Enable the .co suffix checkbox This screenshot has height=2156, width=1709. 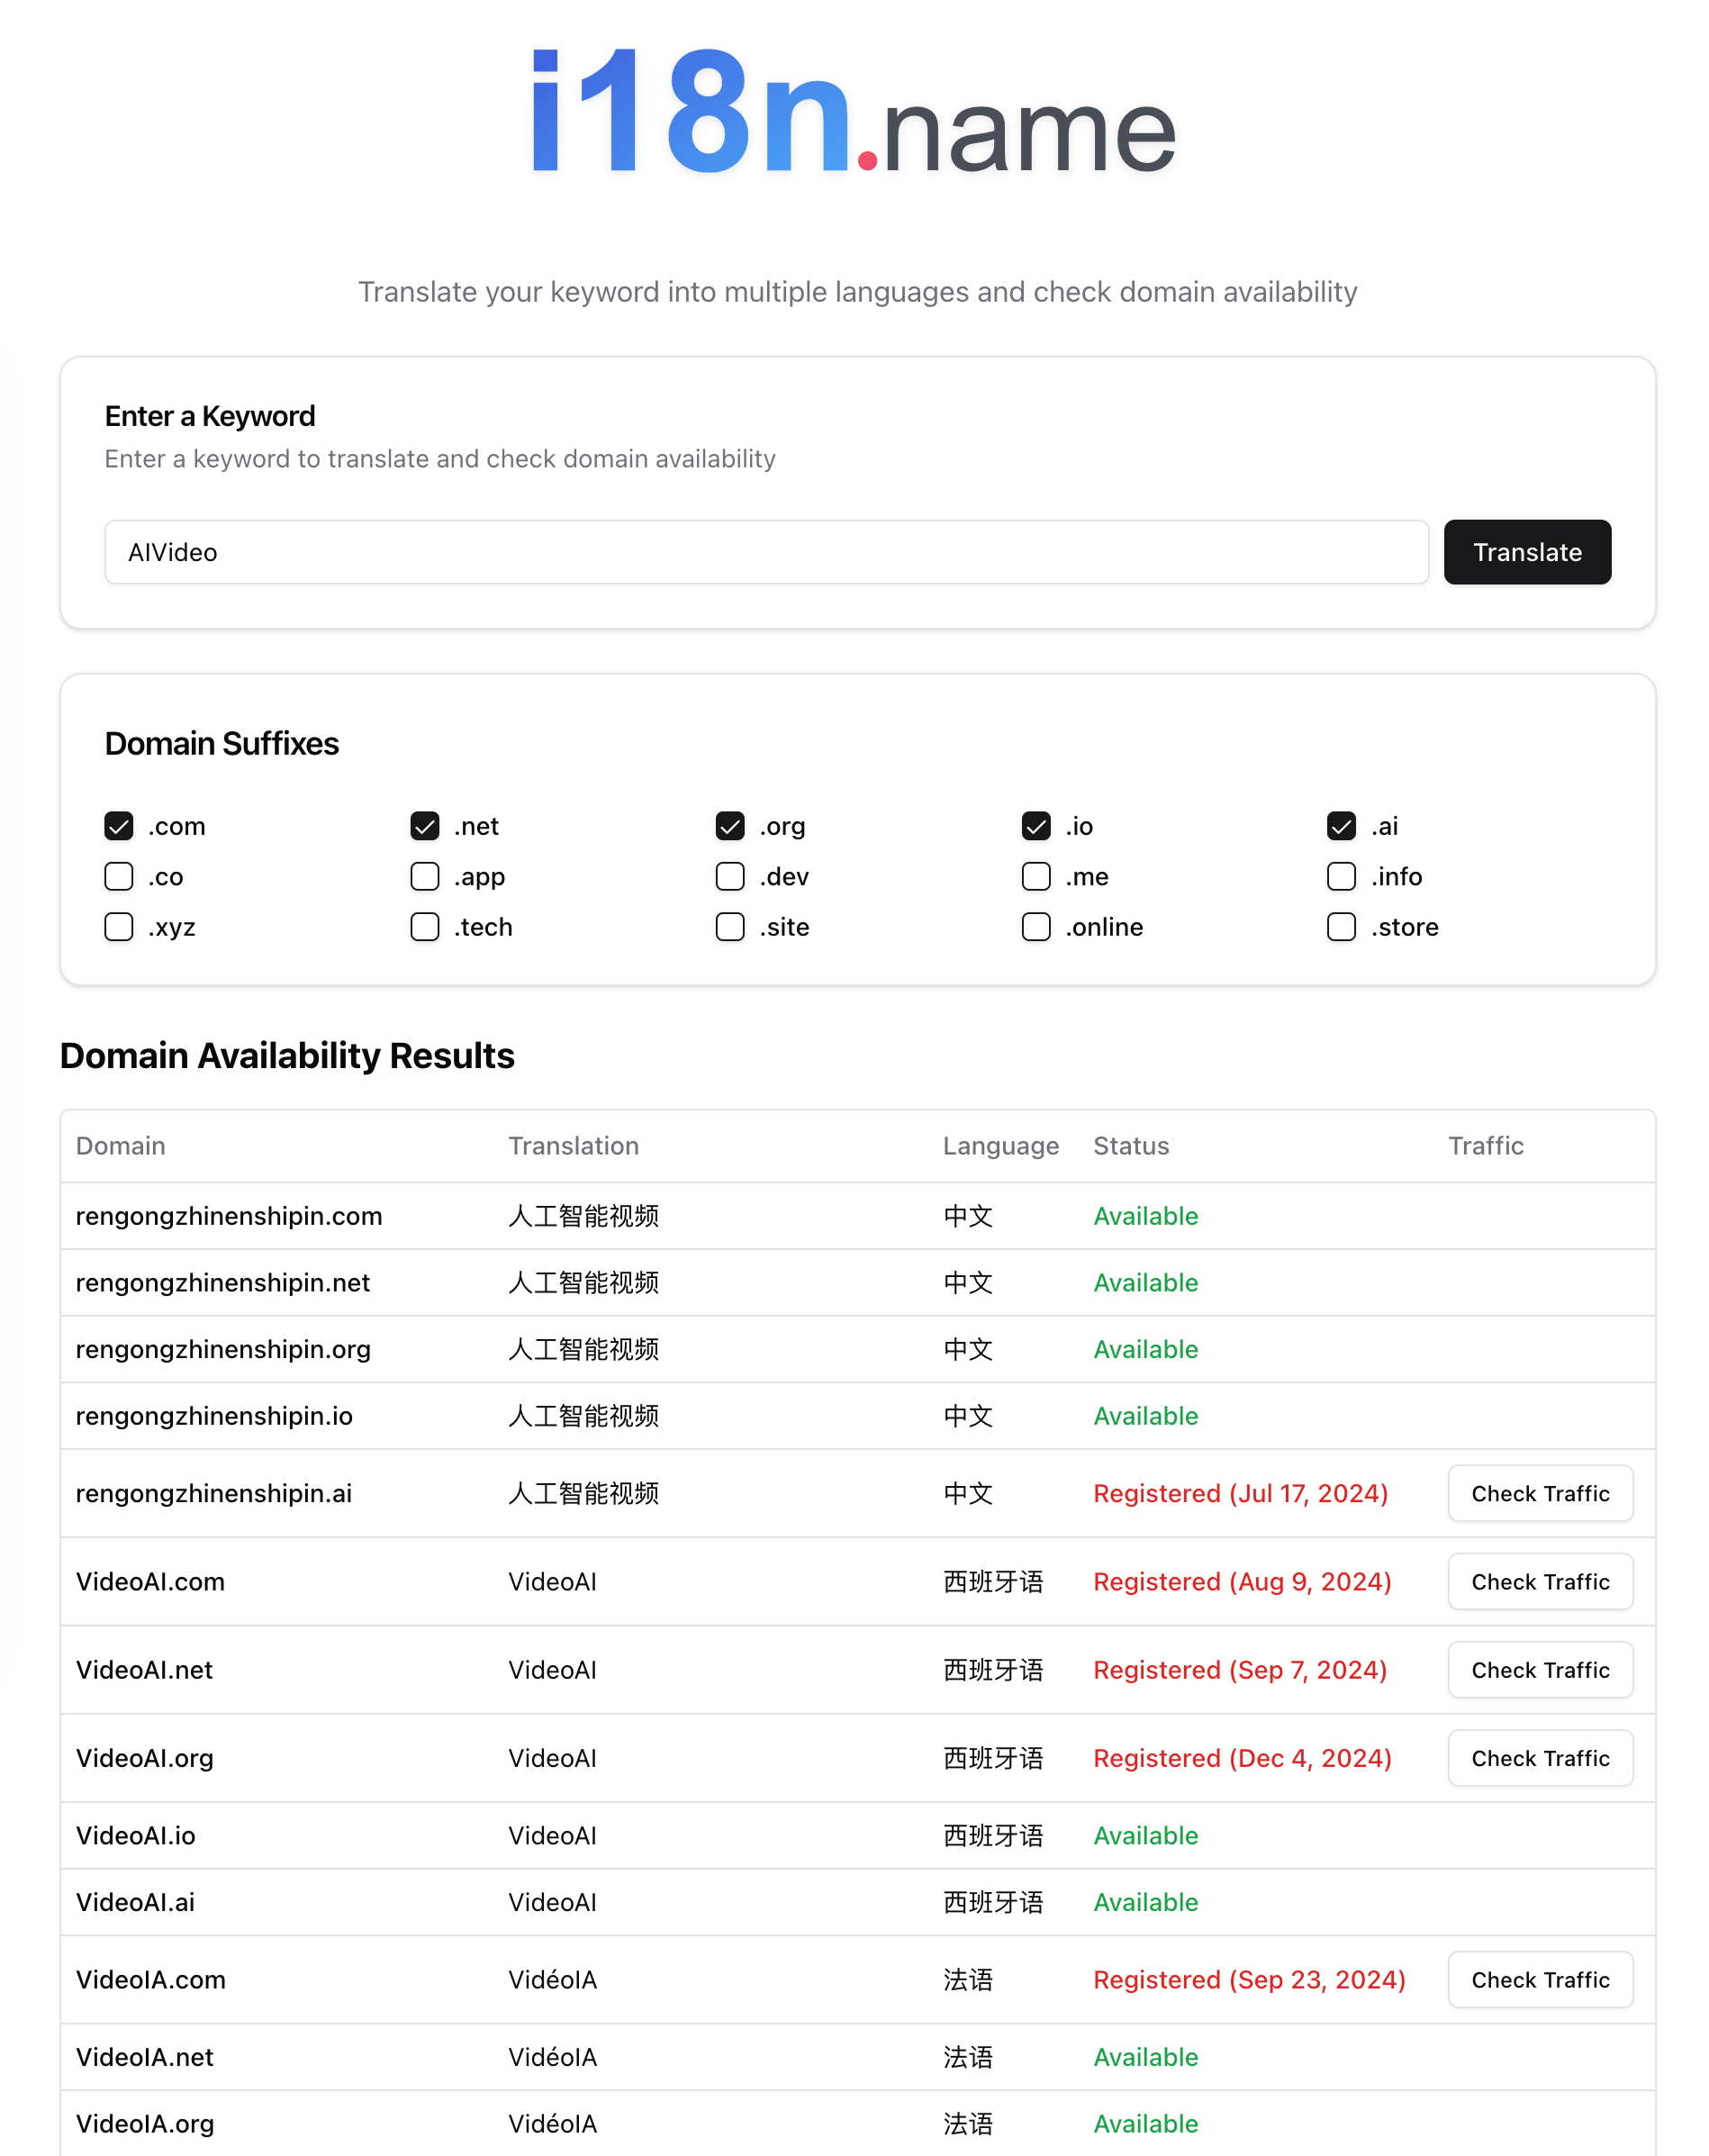pos(119,877)
